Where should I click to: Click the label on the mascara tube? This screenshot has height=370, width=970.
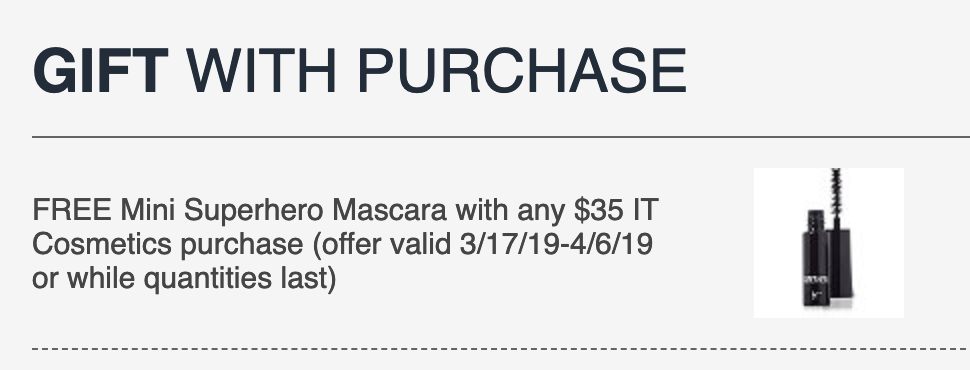pos(815,280)
